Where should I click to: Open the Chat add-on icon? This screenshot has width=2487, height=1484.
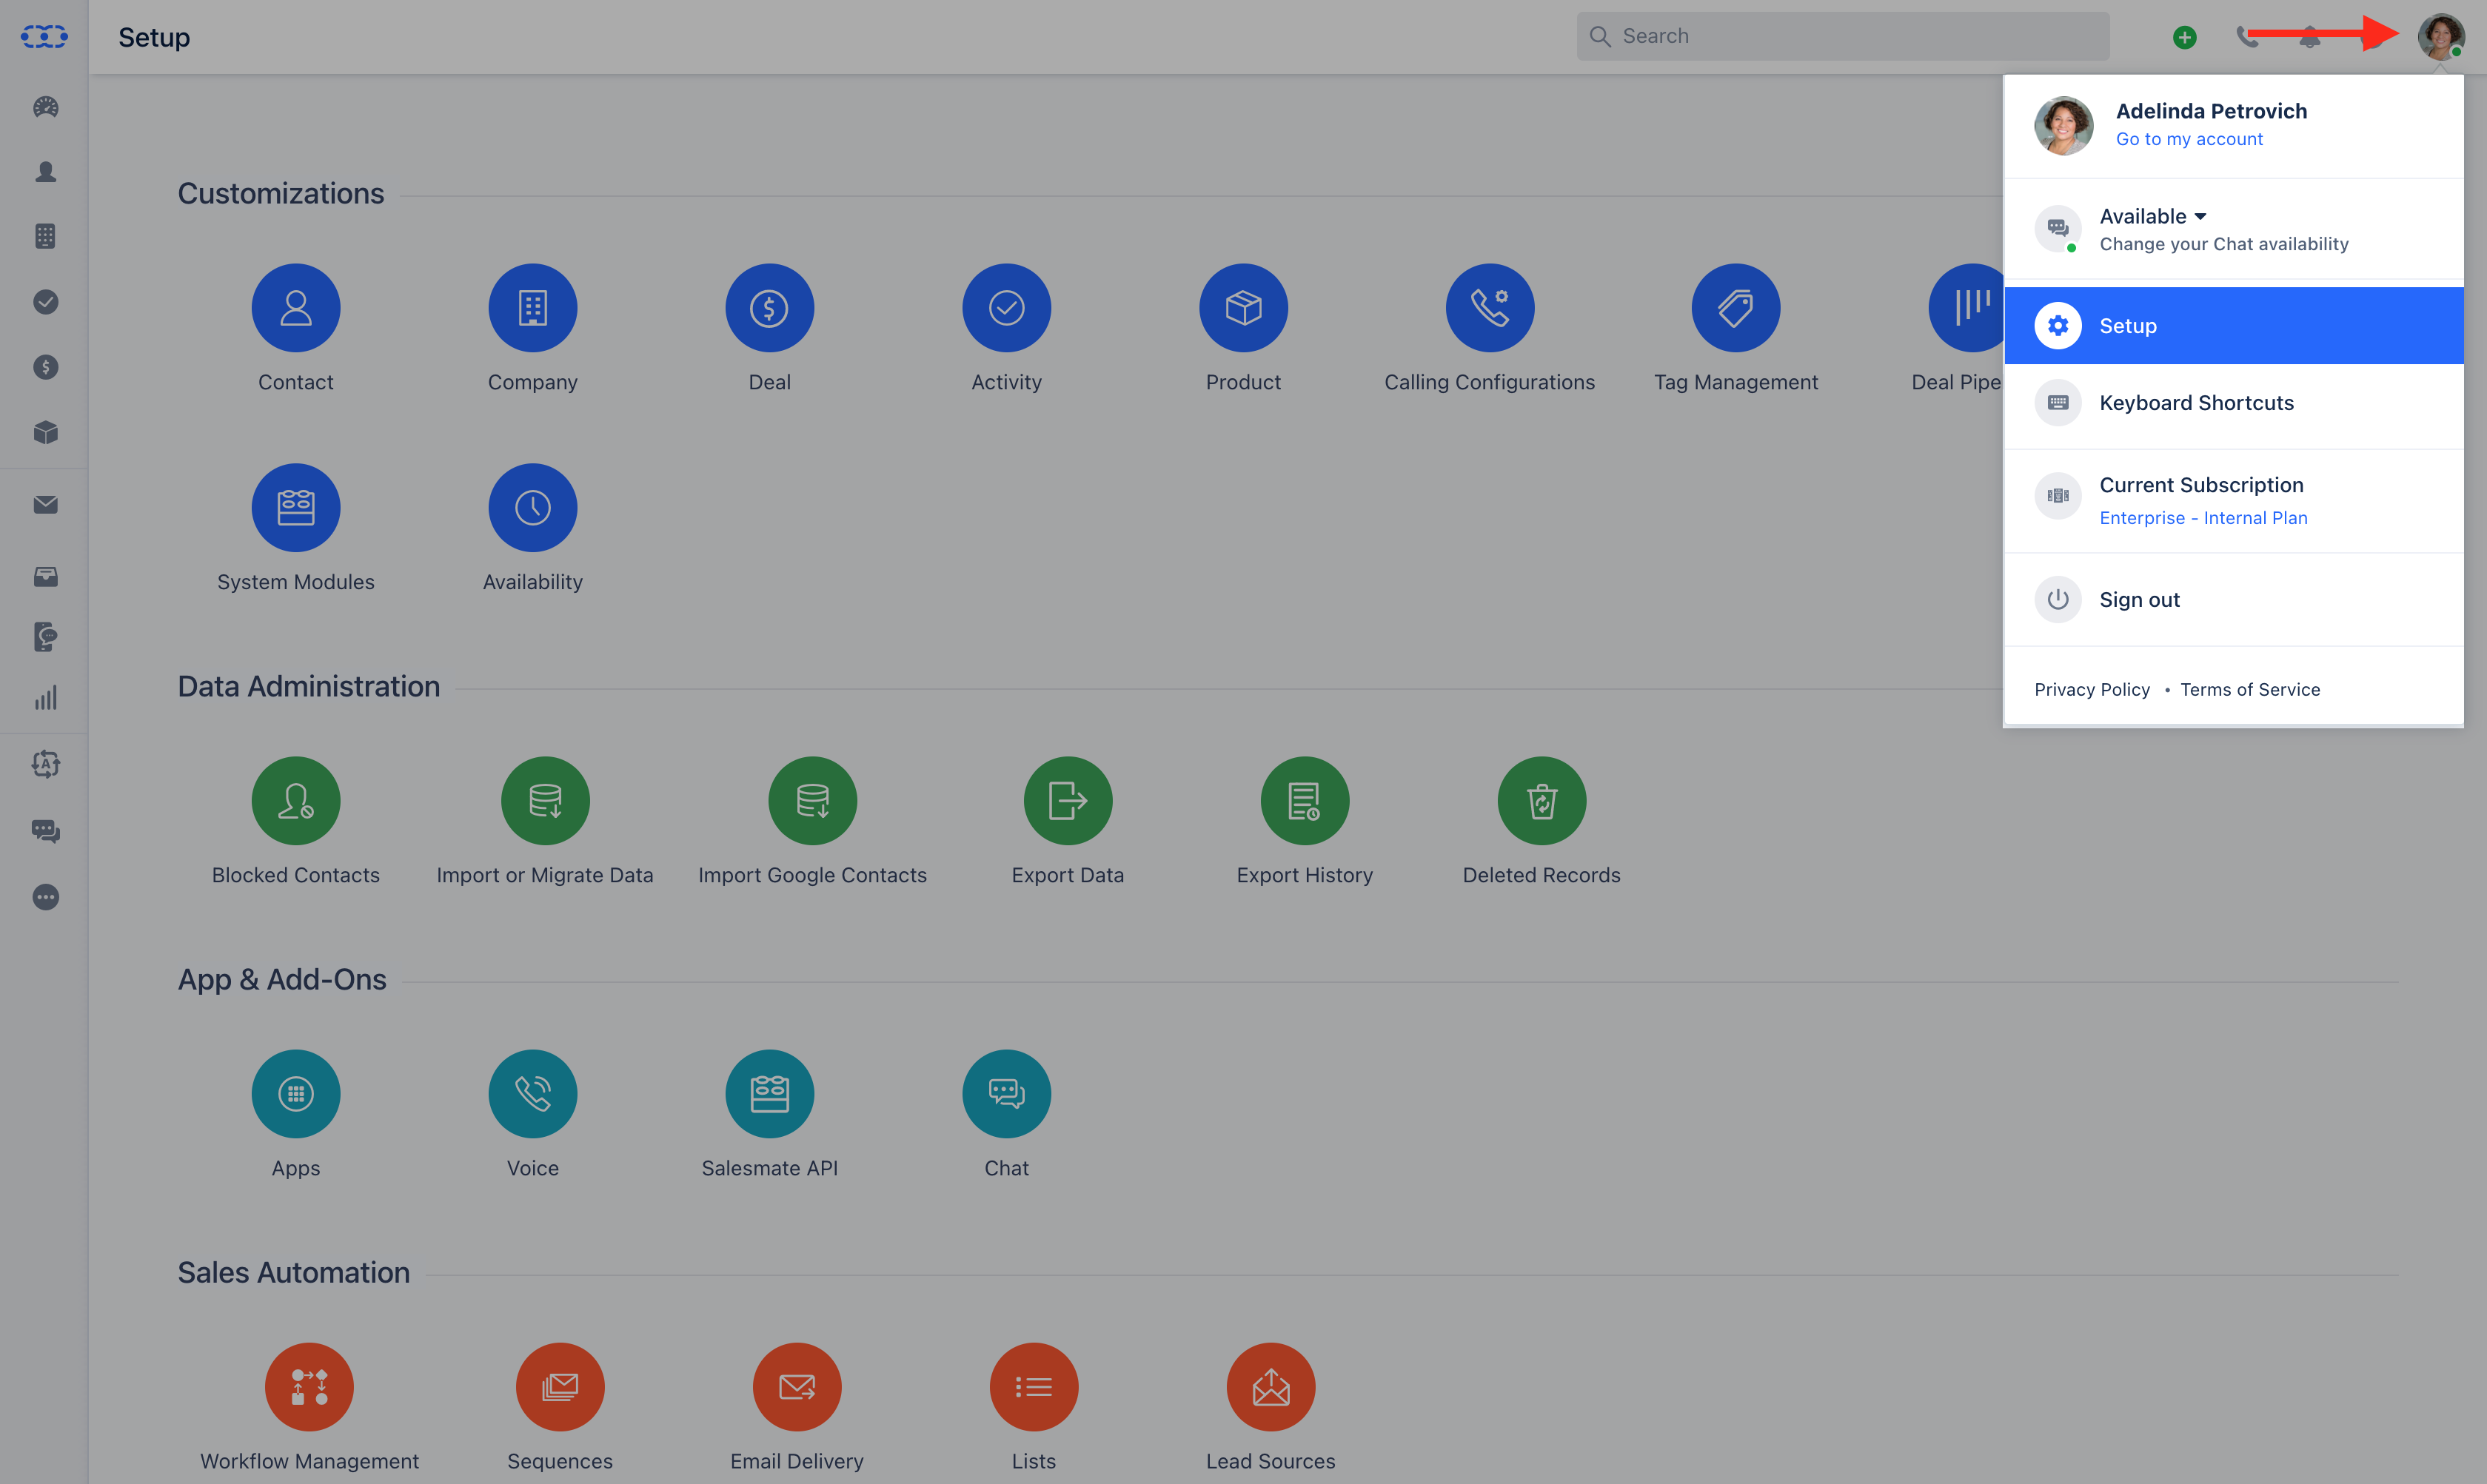tap(1006, 1094)
